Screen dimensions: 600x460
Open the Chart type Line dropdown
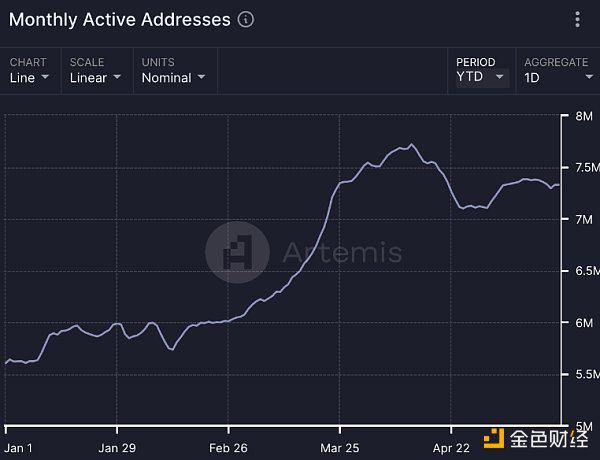pos(30,71)
